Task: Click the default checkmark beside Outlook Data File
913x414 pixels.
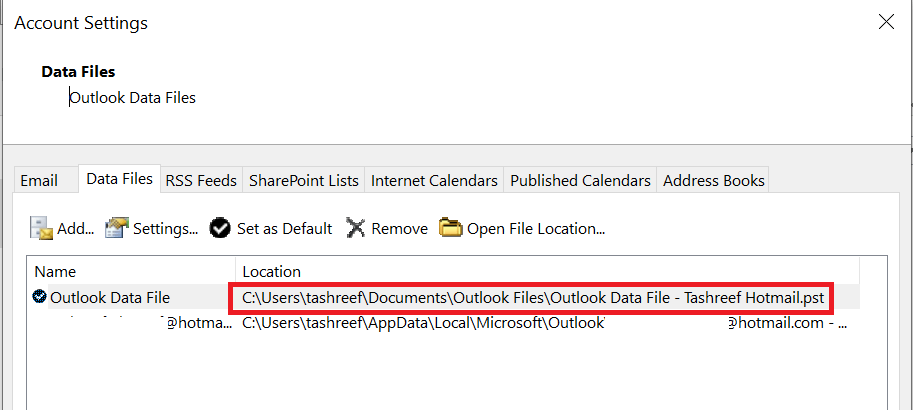Action: click(x=39, y=296)
